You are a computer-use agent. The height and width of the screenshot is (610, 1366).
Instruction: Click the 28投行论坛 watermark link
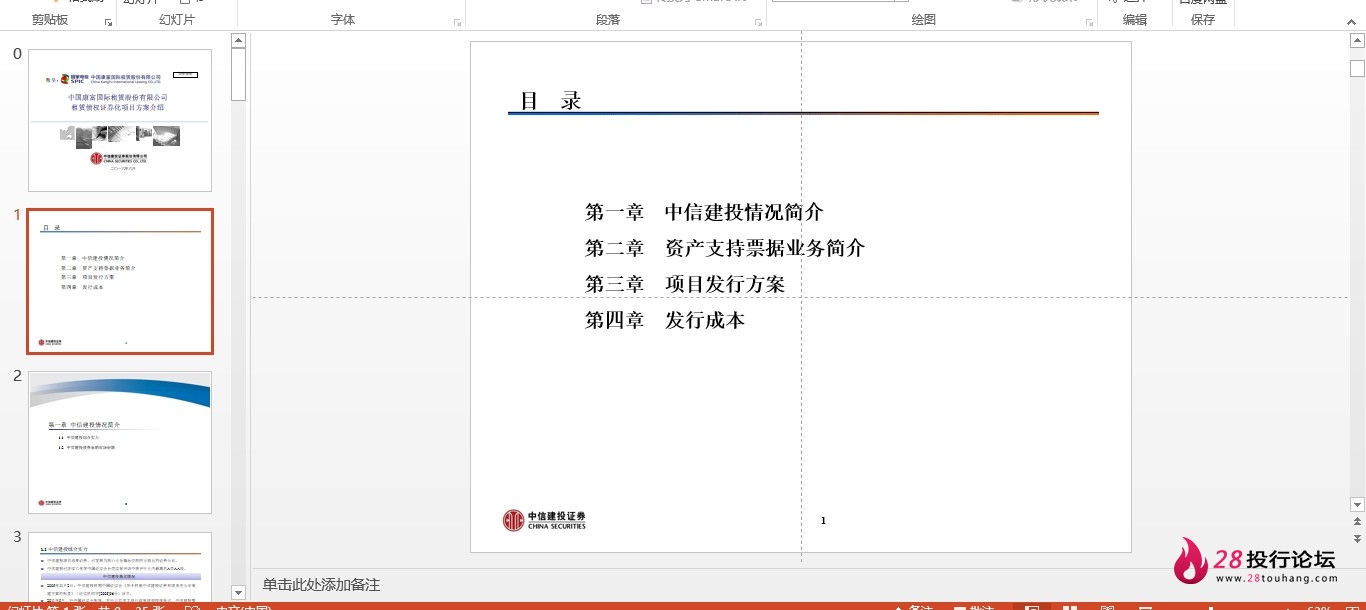[x=1255, y=563]
